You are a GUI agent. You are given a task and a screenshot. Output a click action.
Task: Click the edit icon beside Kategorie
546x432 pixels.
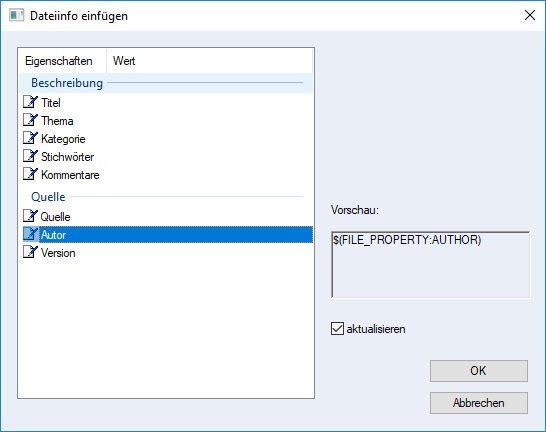coord(30,138)
